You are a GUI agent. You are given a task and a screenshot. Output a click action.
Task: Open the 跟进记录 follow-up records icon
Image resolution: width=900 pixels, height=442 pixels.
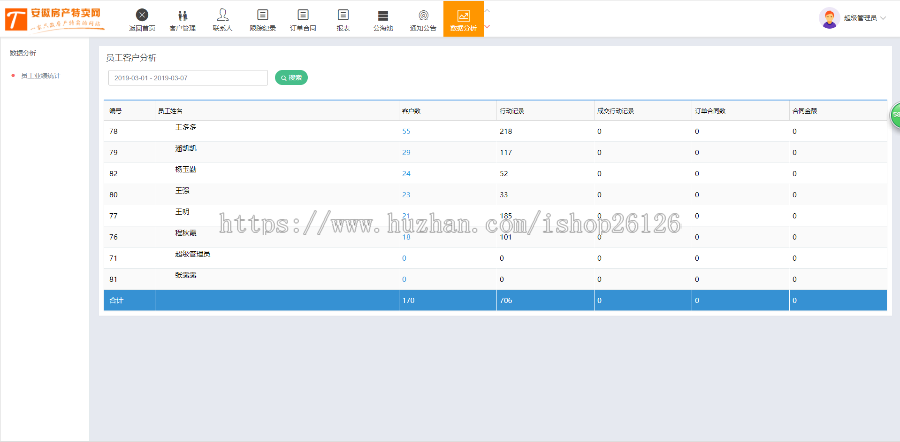tap(263, 15)
